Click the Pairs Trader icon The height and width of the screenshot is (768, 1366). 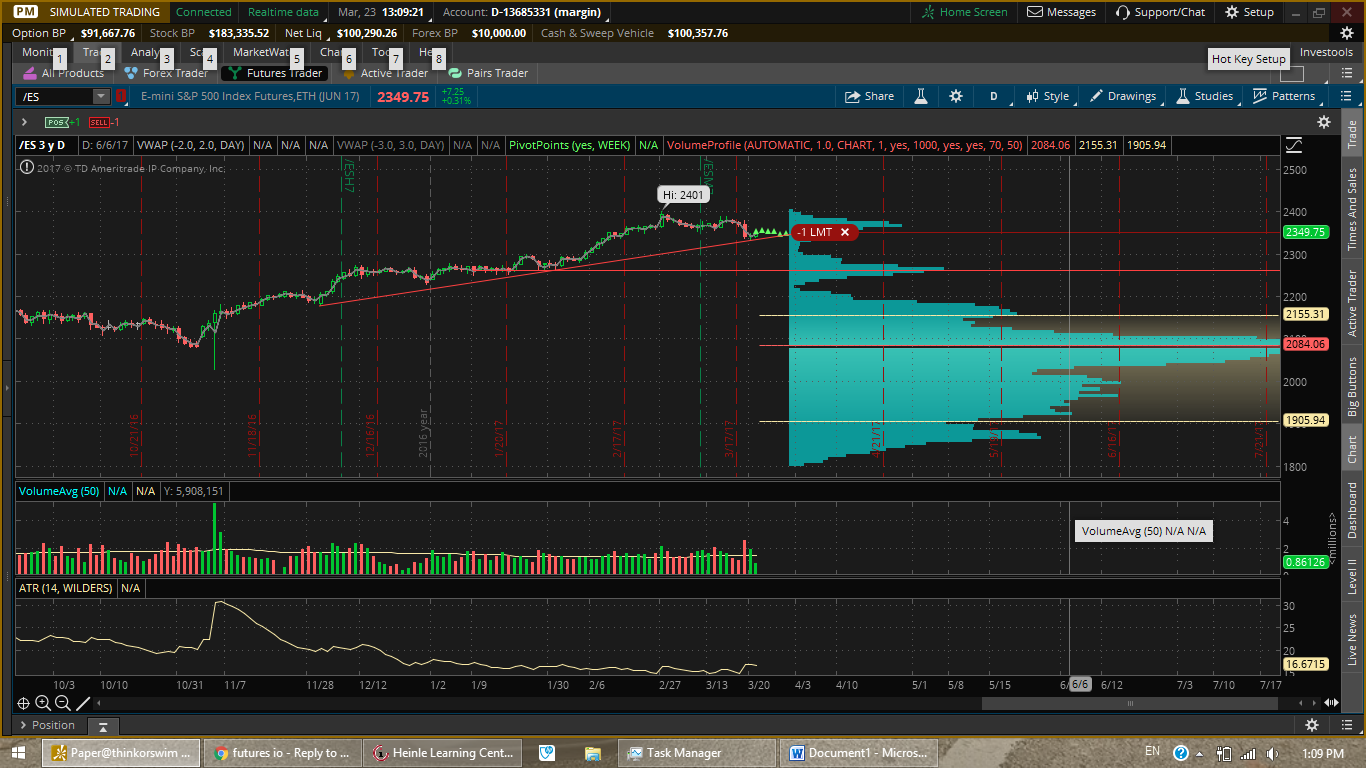pyautogui.click(x=455, y=73)
